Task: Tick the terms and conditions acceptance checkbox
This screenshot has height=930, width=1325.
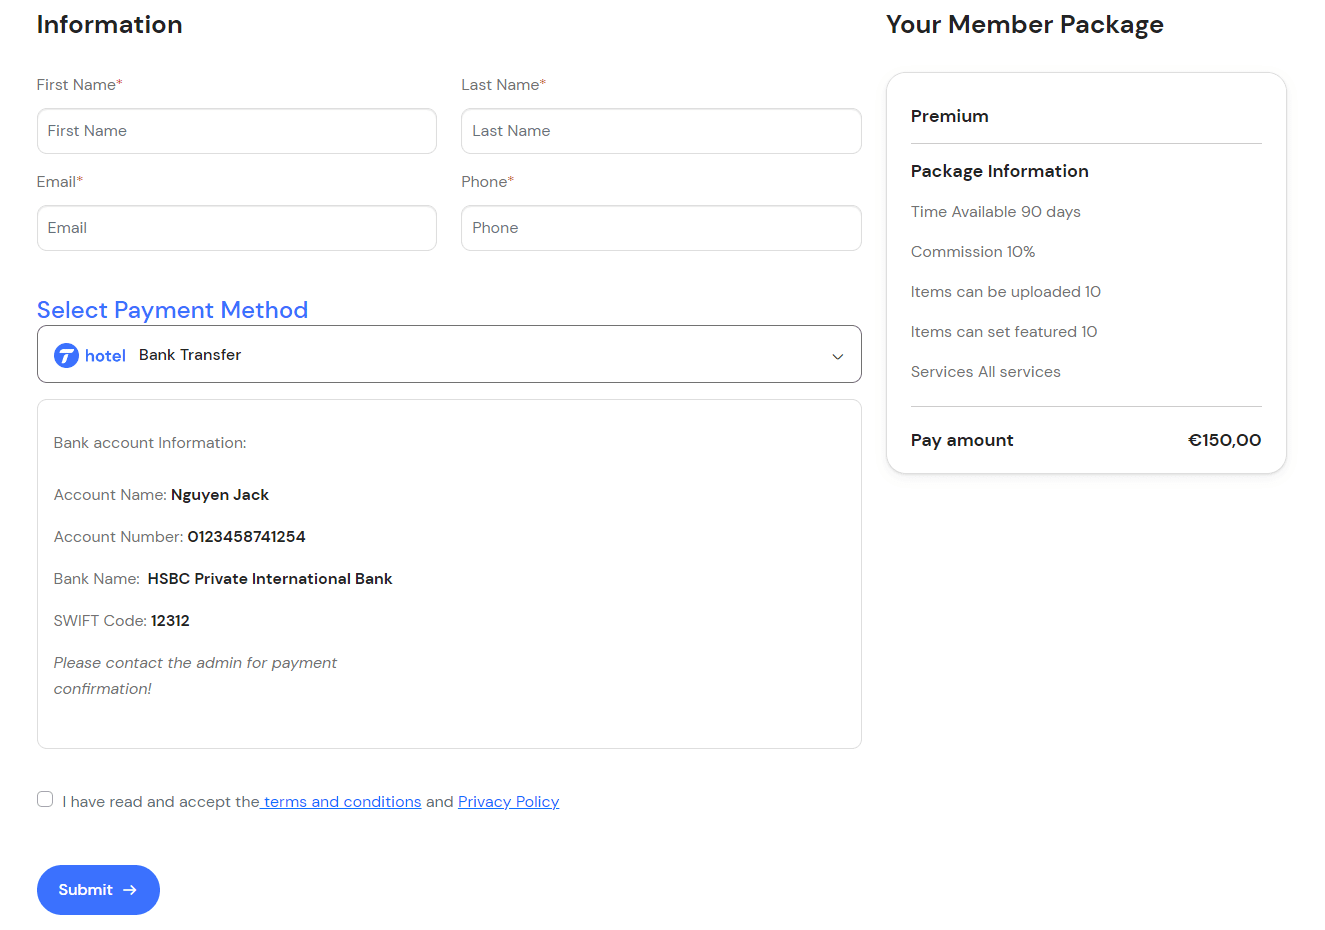Action: (x=45, y=799)
